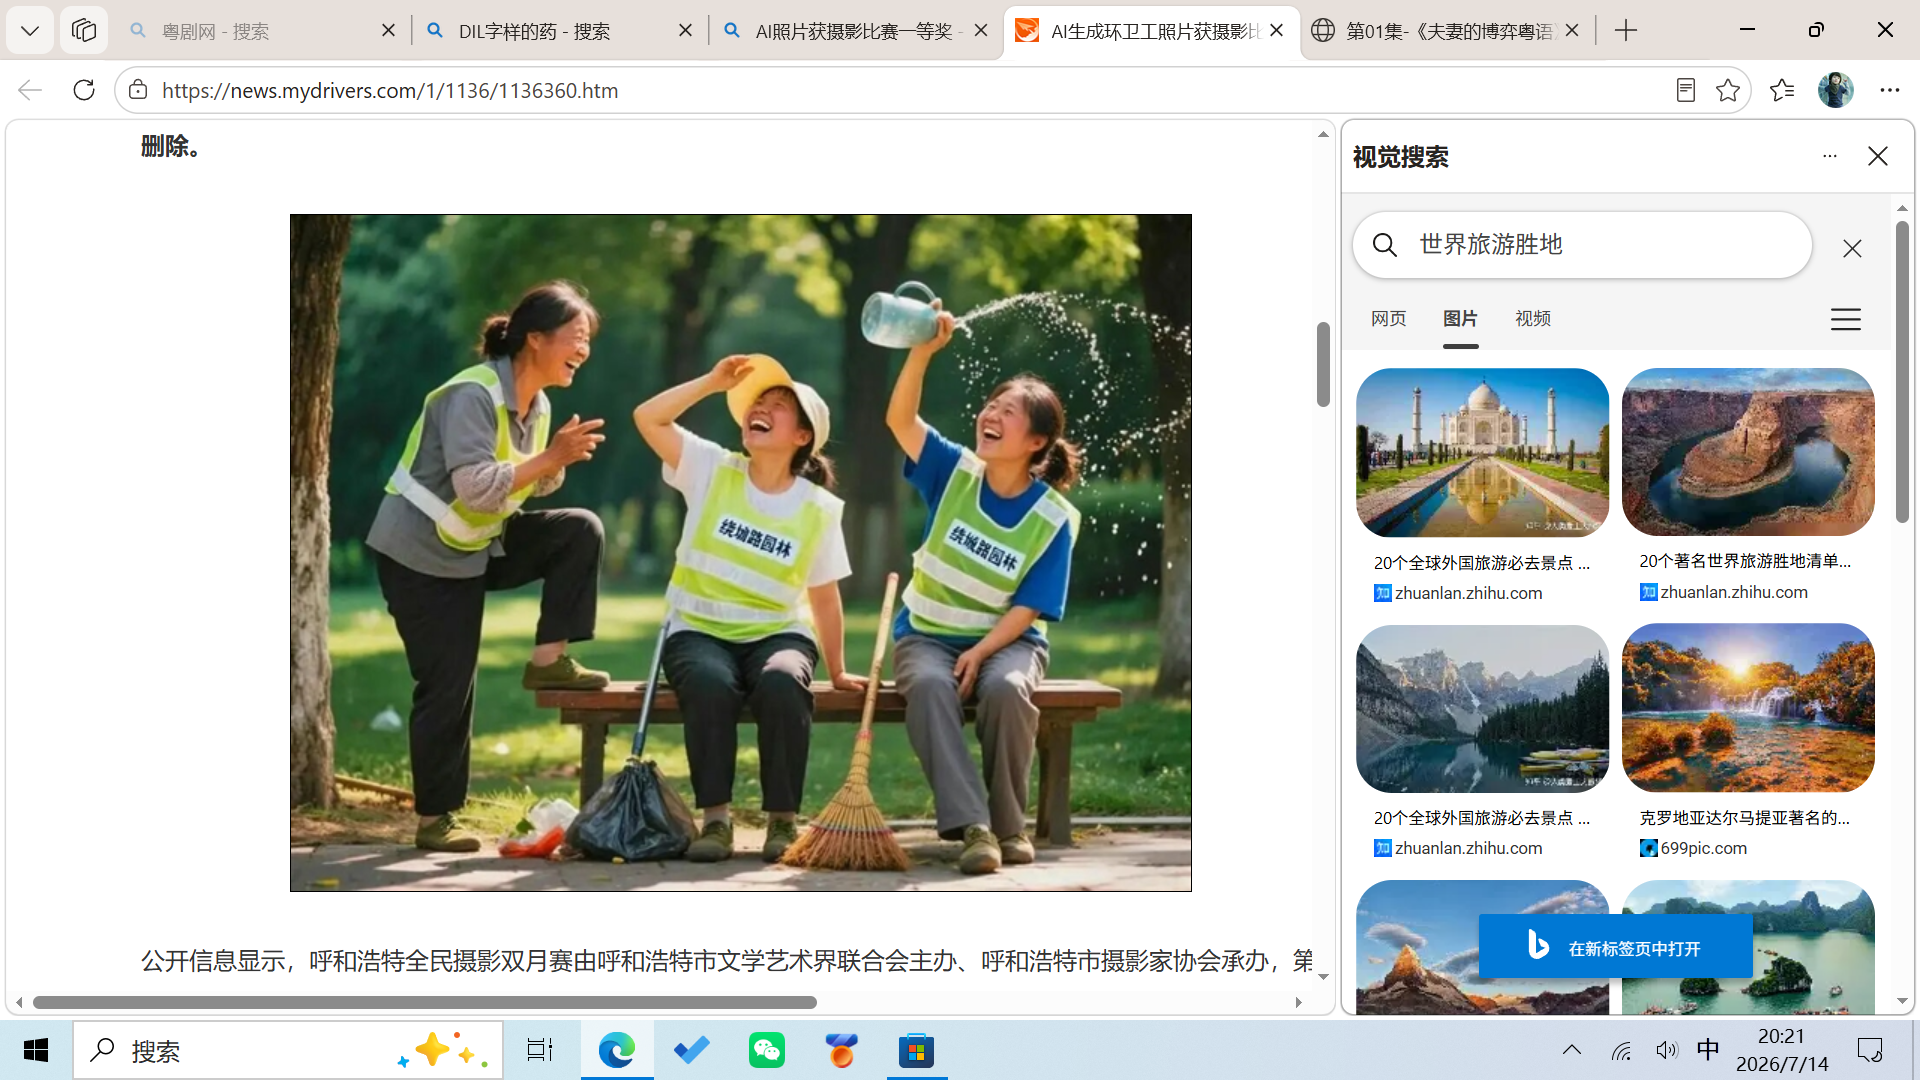Image resolution: width=1920 pixels, height=1080 pixels.
Task: Click the article horizontal scrollbar thumb
Action: click(x=424, y=1002)
